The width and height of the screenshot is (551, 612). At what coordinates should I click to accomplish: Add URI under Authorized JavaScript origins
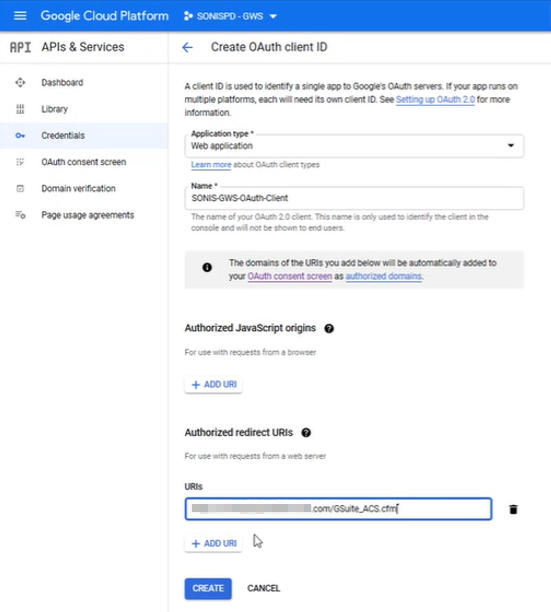[213, 384]
